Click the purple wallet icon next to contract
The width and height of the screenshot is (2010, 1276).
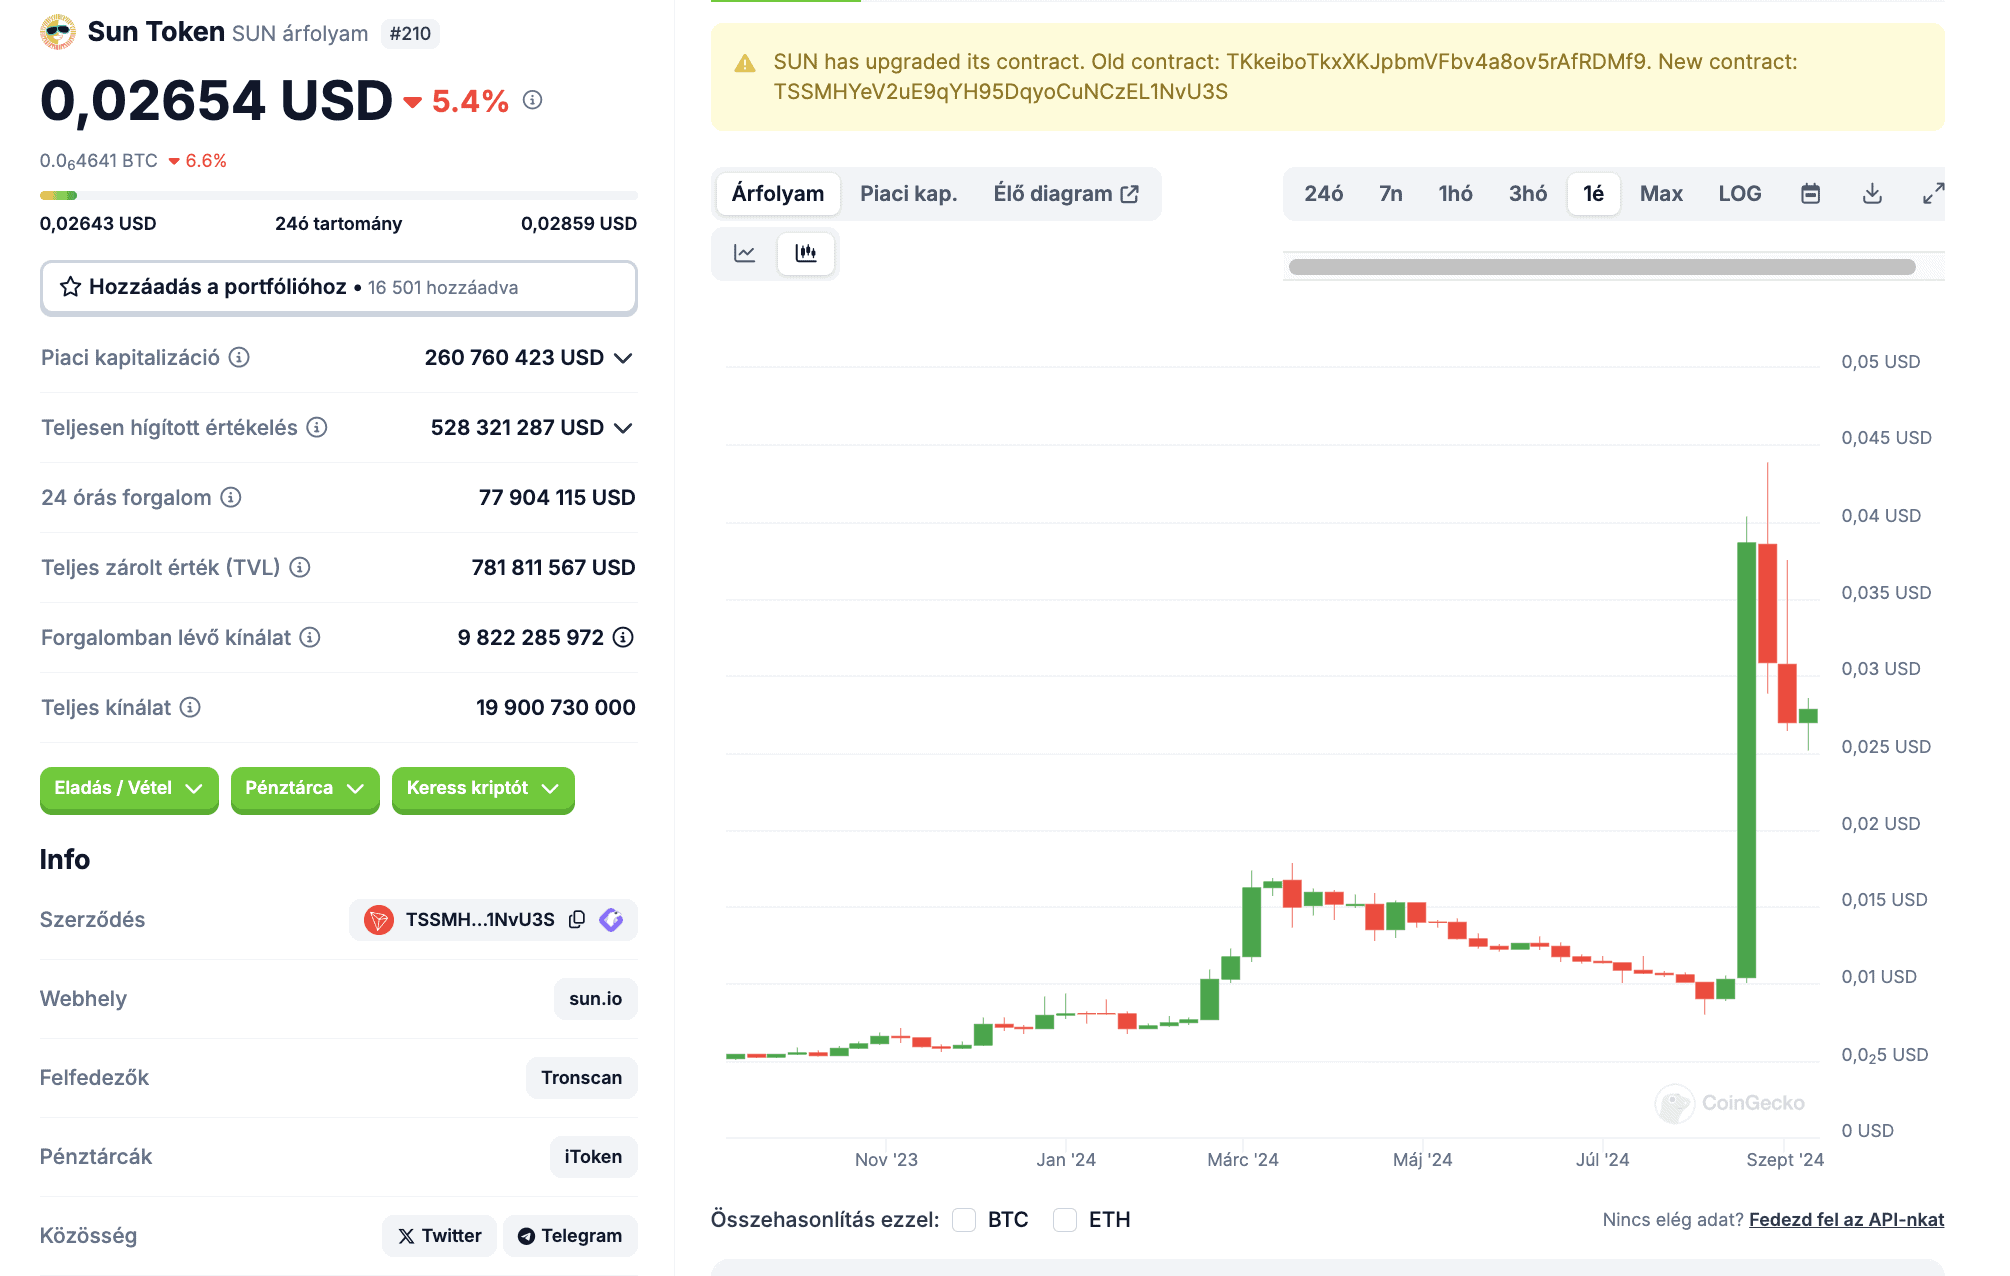(x=611, y=920)
